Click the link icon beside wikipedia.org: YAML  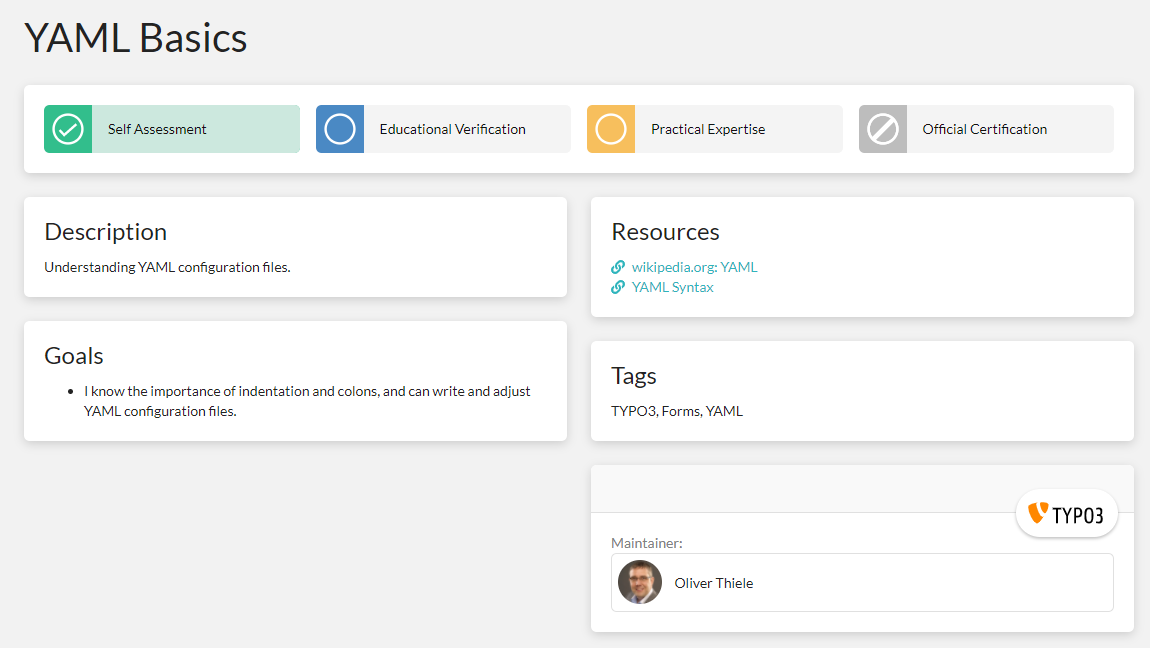(x=618, y=267)
